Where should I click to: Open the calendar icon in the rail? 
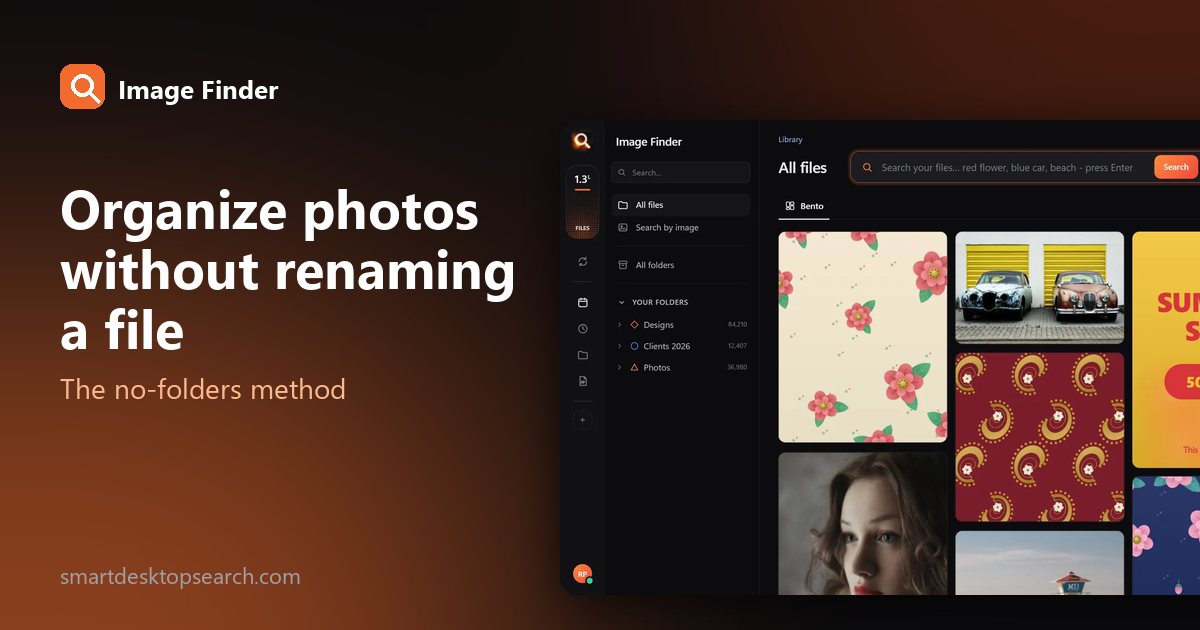583,302
